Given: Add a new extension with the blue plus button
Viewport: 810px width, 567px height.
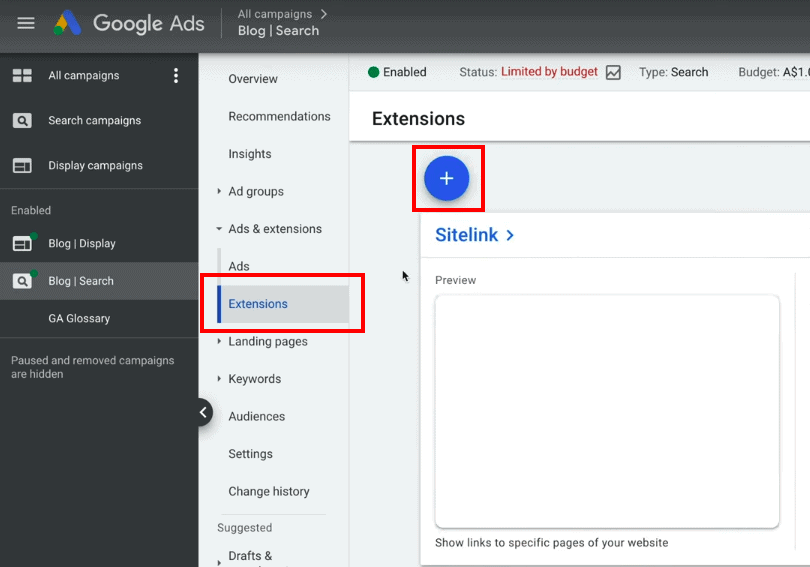Looking at the screenshot, I should [x=447, y=178].
